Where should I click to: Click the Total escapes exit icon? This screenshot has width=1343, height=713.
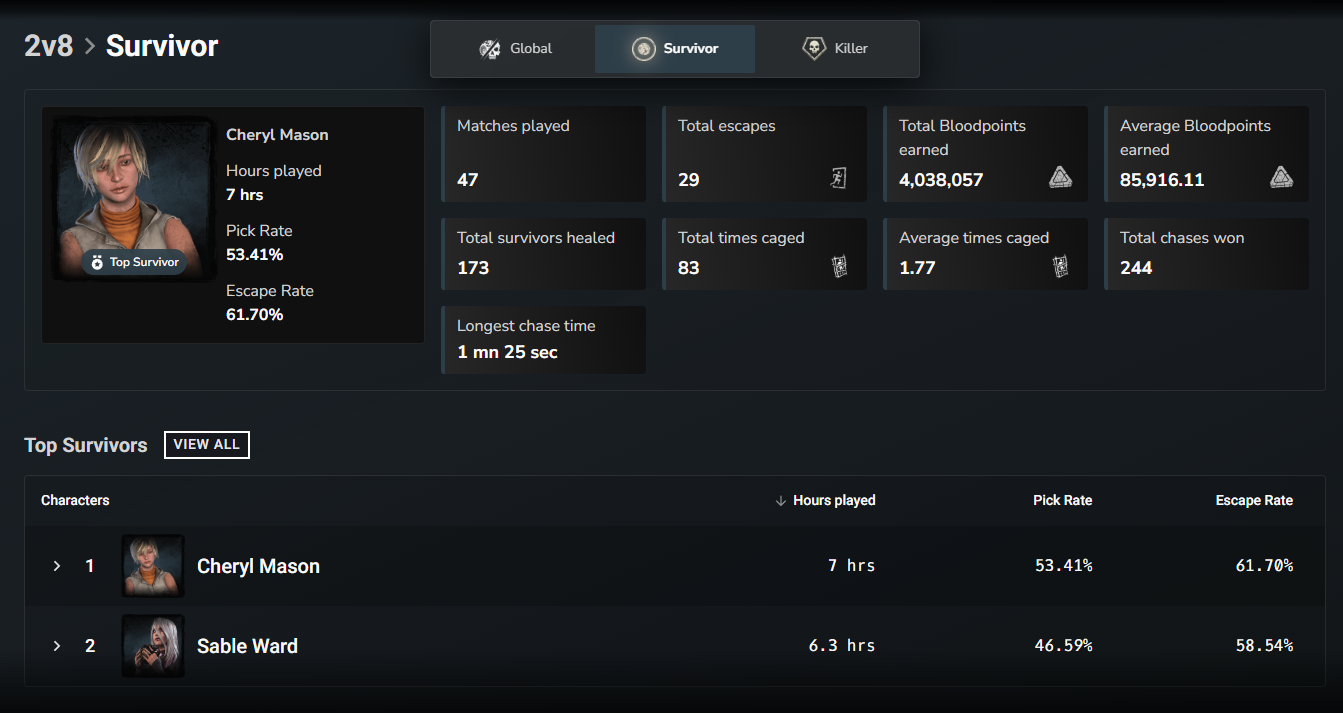click(x=838, y=179)
